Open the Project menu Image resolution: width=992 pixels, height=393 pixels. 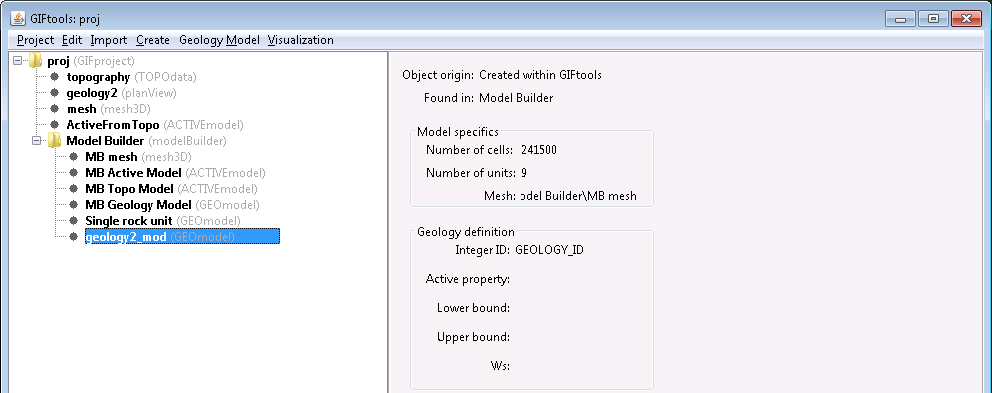click(35, 40)
